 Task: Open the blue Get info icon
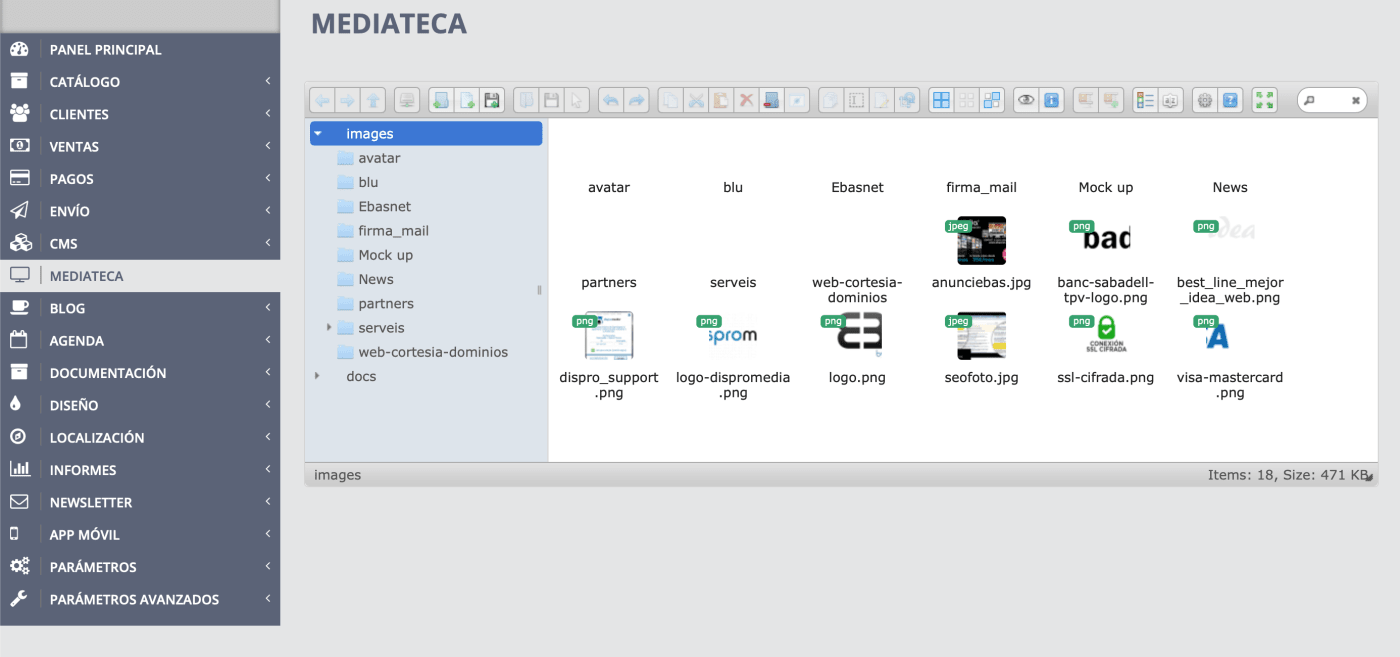tap(1051, 100)
